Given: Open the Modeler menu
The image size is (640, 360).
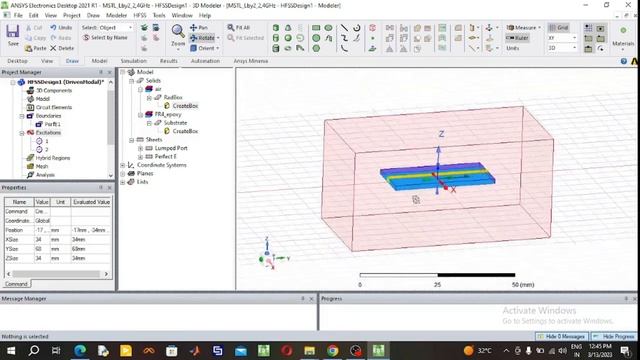Looking at the screenshot, I should tap(116, 15).
